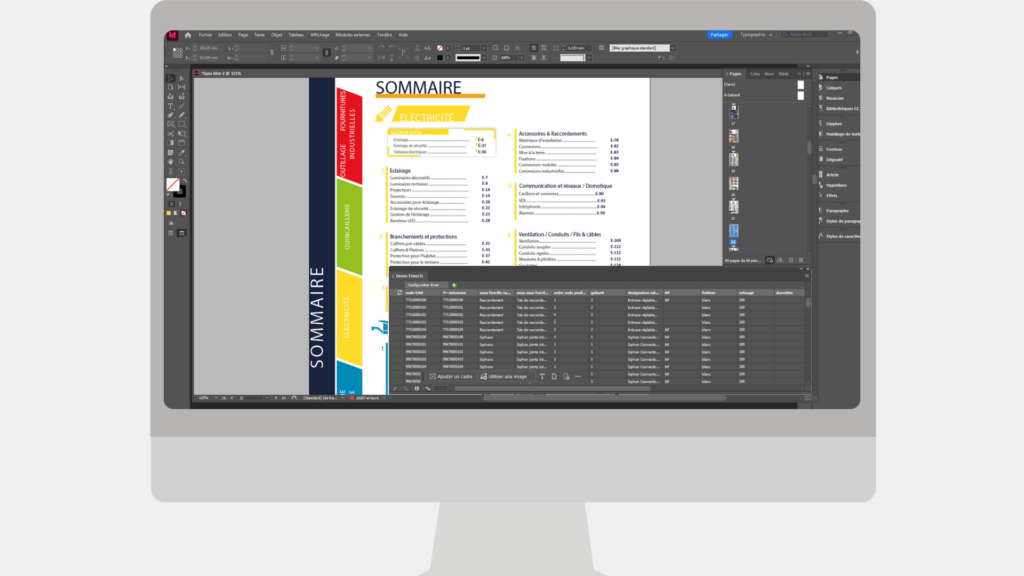The width and height of the screenshot is (1024, 576).
Task: Select the Line tool
Action: 182,106
